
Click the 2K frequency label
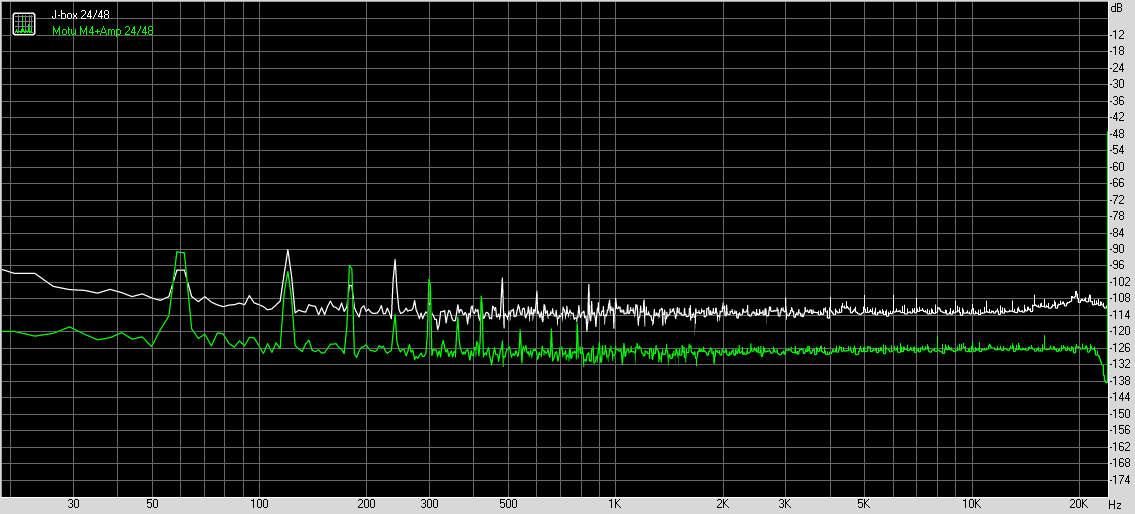coord(722,504)
